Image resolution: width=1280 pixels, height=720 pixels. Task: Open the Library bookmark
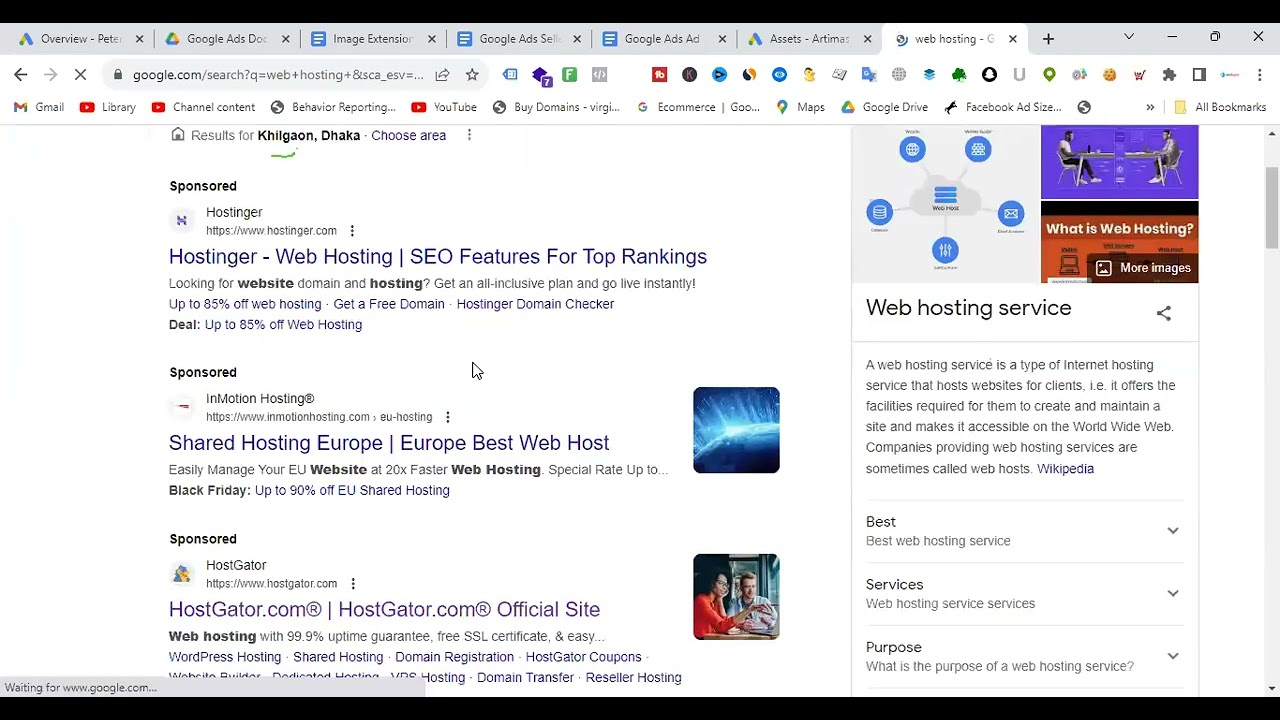[x=108, y=107]
